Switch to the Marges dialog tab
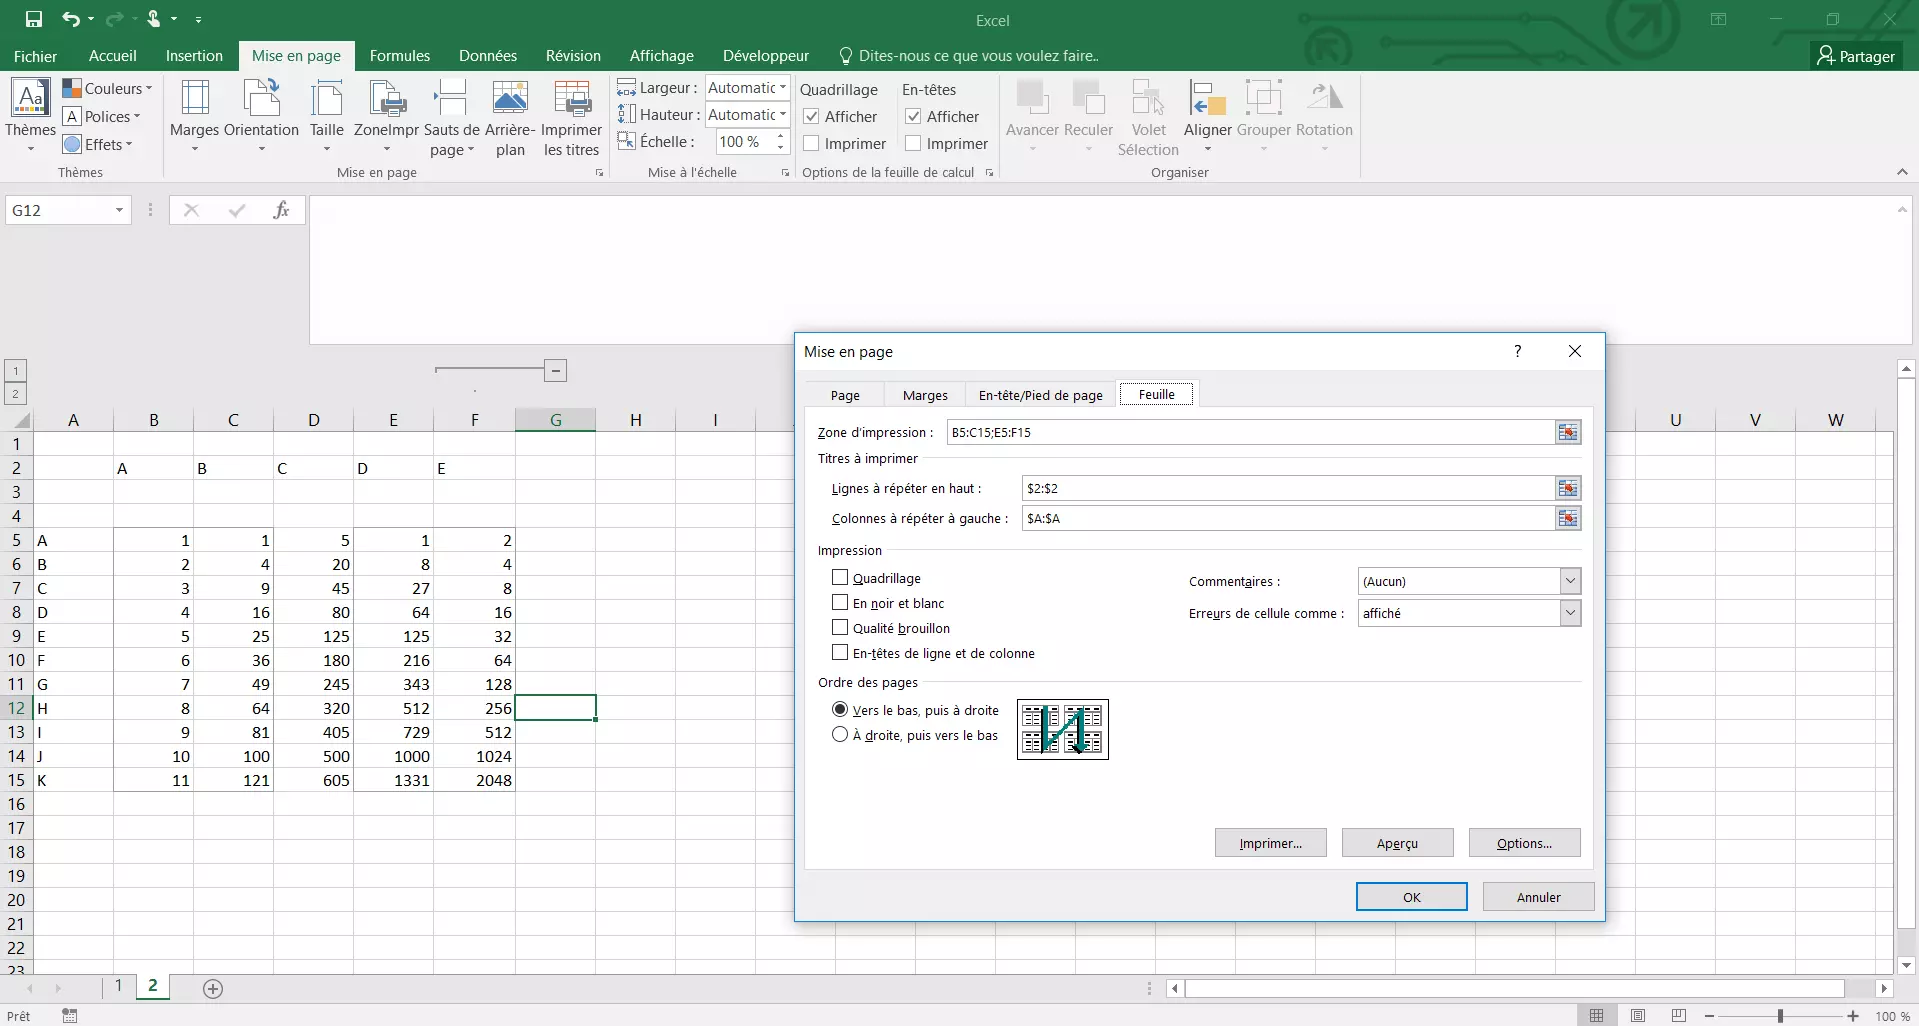Viewport: 1919px width, 1026px height. [x=925, y=395]
